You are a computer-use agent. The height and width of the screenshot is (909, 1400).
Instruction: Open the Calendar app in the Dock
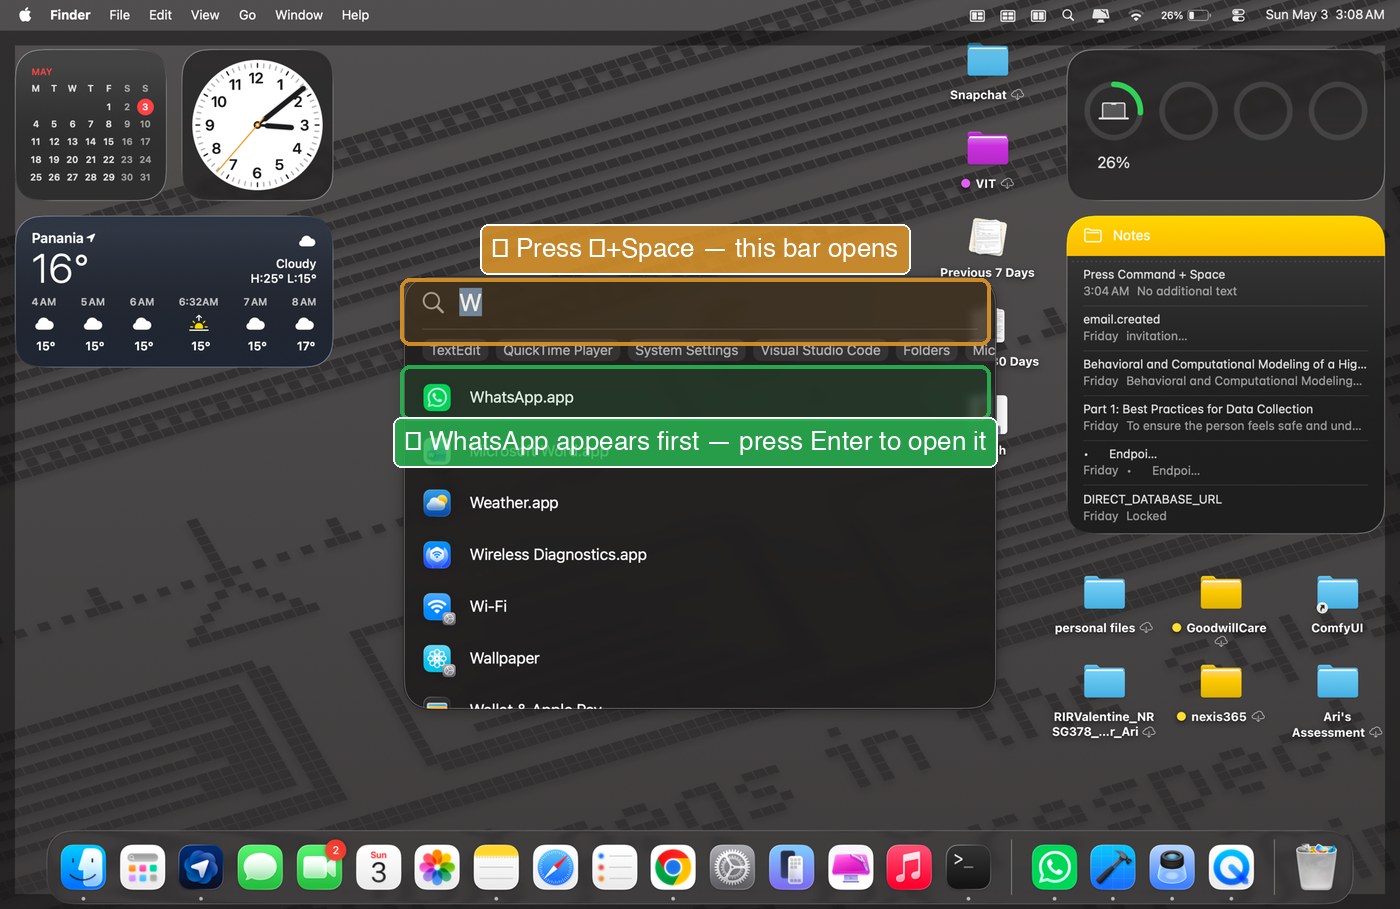click(378, 867)
